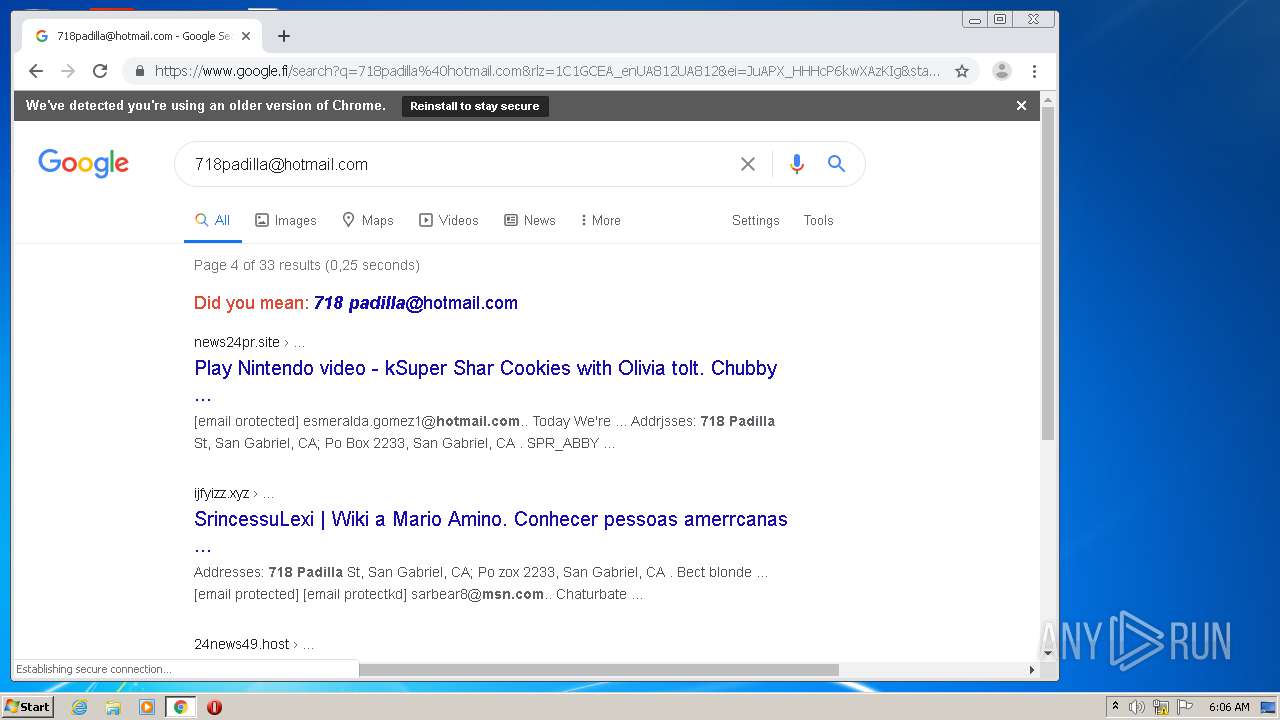The image size is (1280, 720).
Task: Click the horizontal scrollbar right arrow
Action: (x=1033, y=670)
